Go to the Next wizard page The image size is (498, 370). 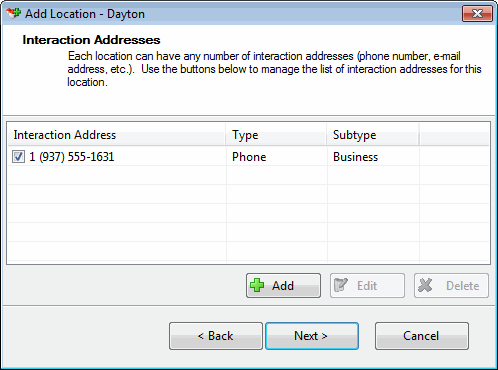point(312,336)
